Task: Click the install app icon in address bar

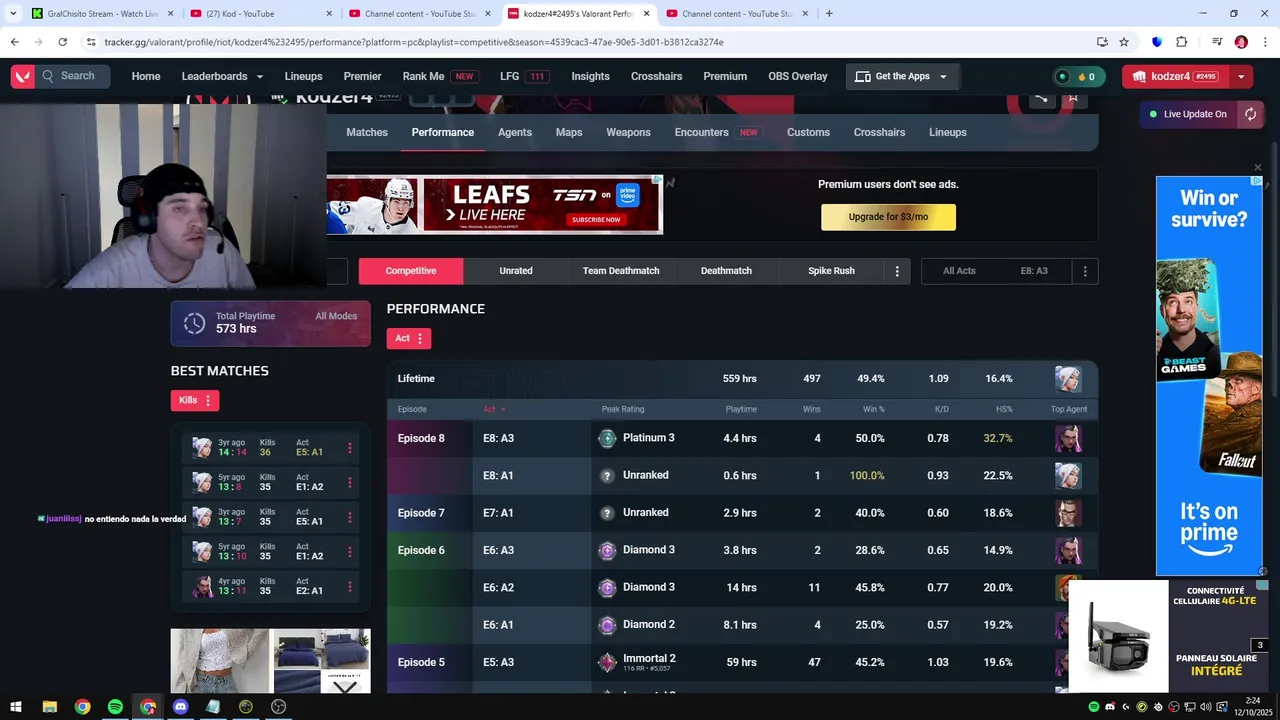Action: [1102, 42]
